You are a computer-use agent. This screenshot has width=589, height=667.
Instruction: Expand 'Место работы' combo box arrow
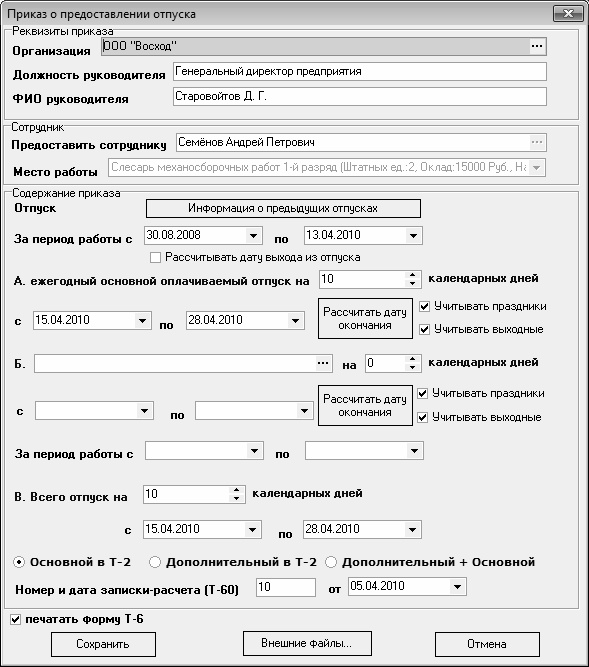pyautogui.click(x=537, y=168)
